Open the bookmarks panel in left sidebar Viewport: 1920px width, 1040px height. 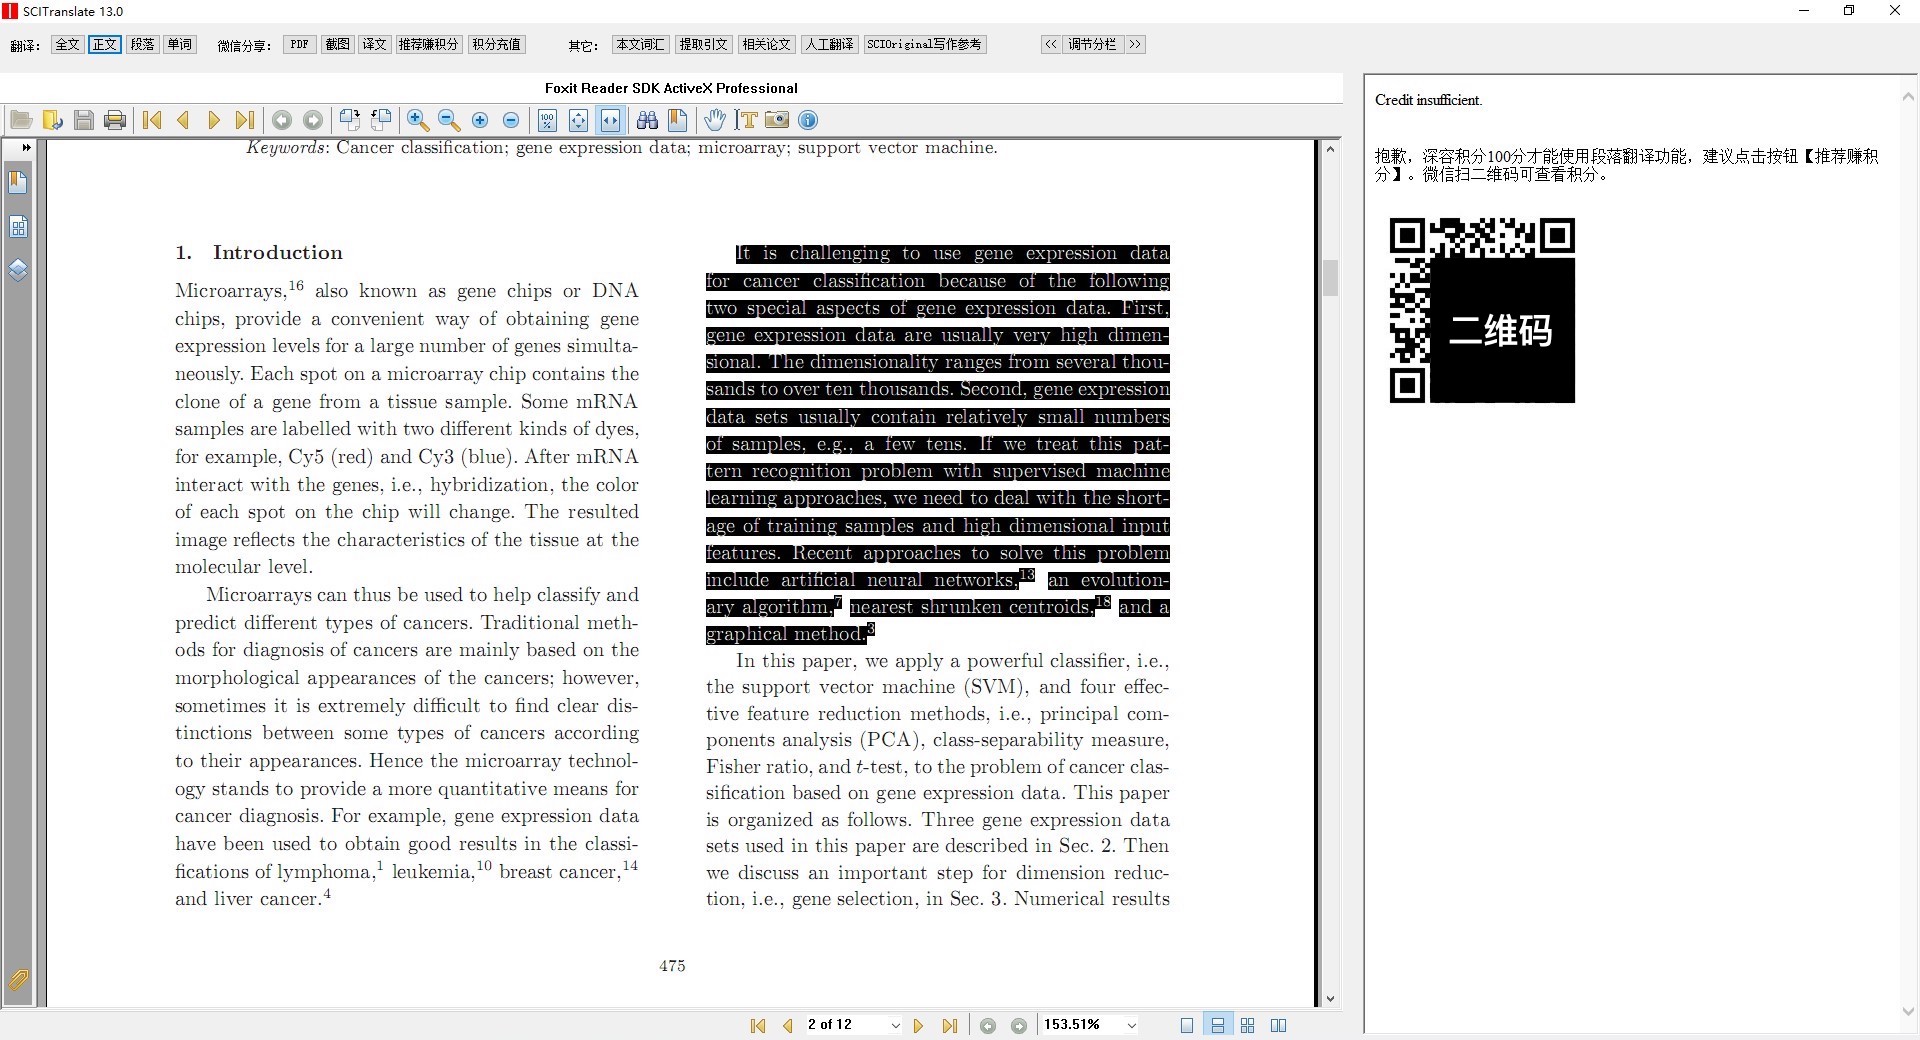tap(18, 182)
